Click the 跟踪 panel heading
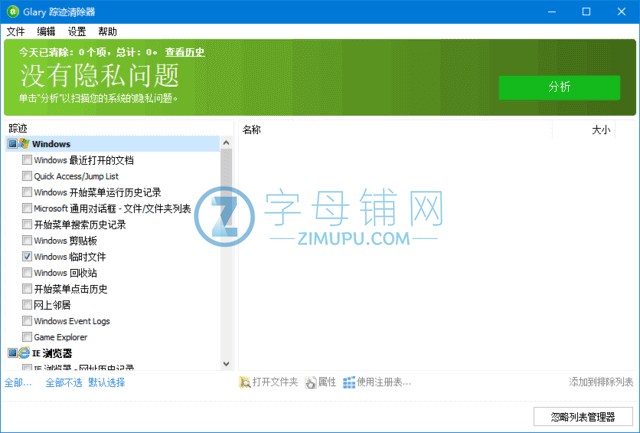Viewport: 640px width, 433px height. tap(18, 129)
